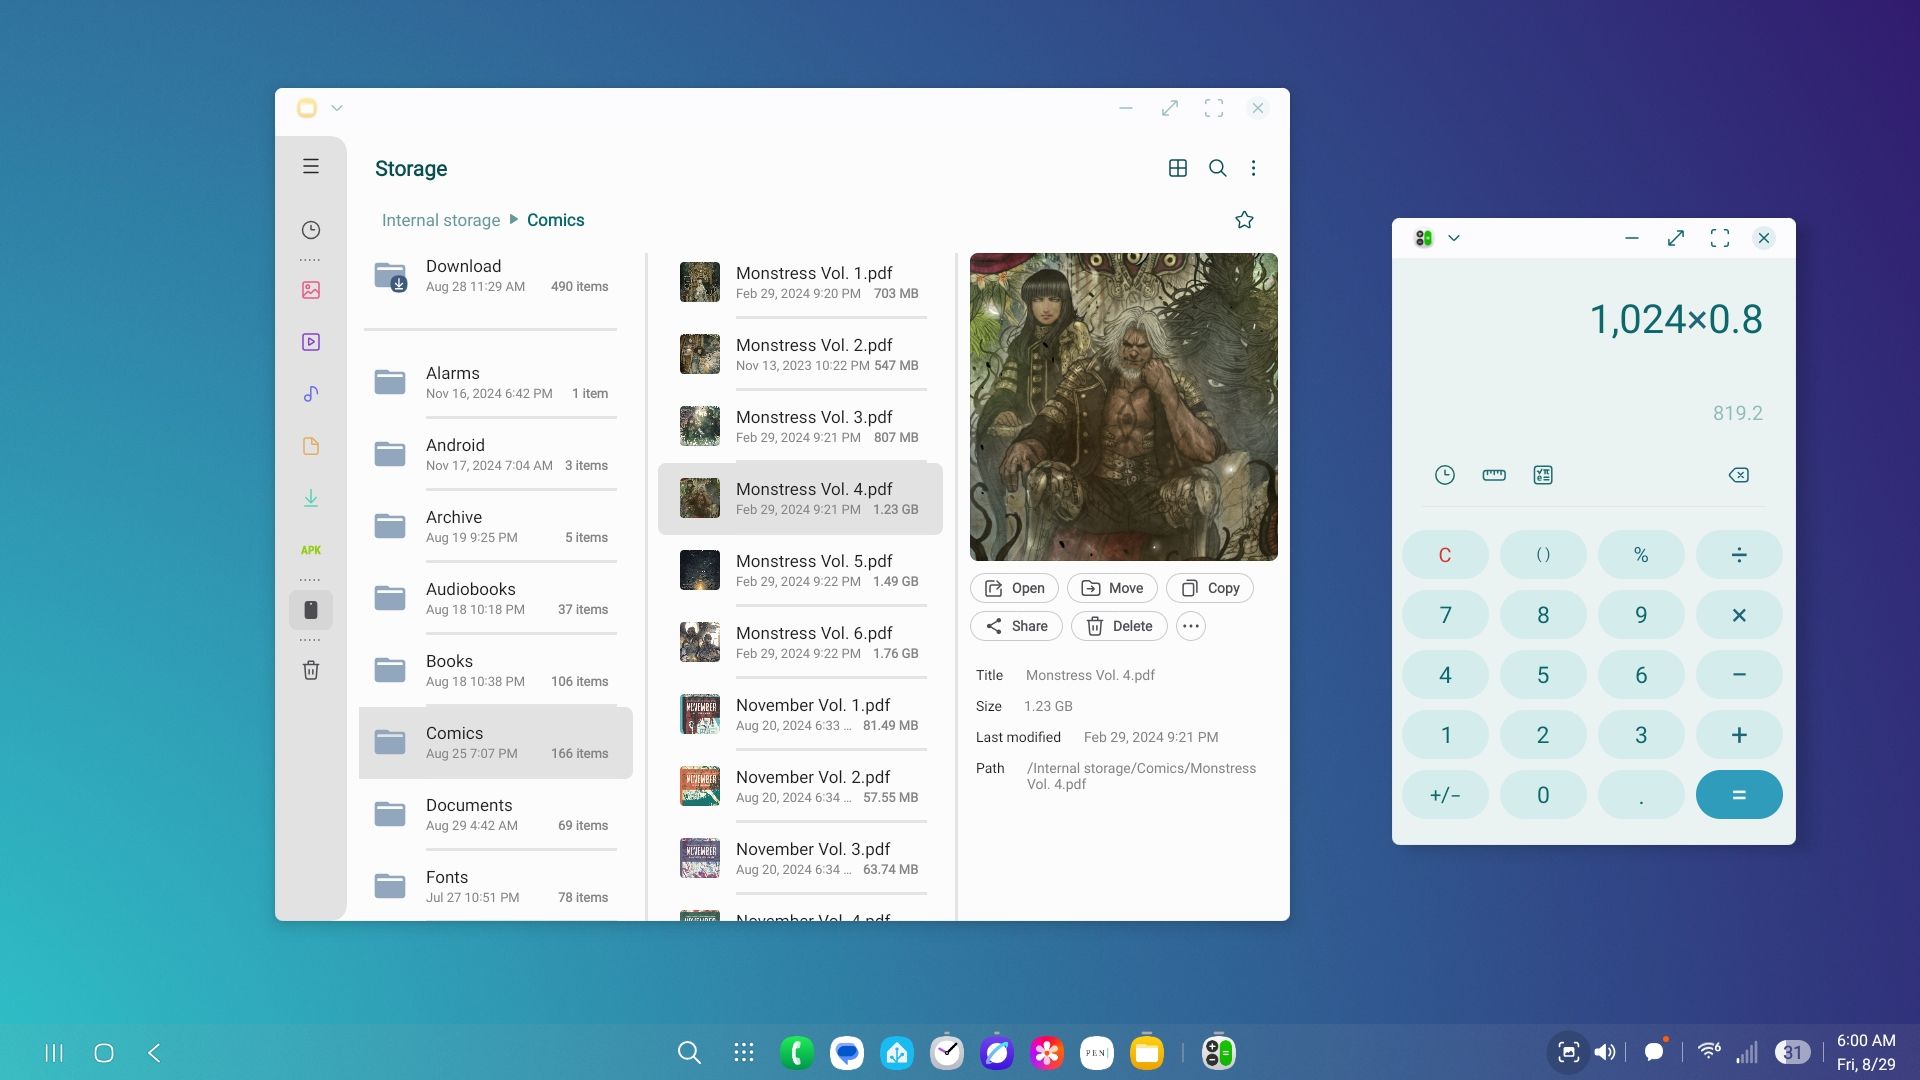The height and width of the screenshot is (1080, 1920).
Task: Select Internal storage device icon in sidebar
Action: pos(311,610)
